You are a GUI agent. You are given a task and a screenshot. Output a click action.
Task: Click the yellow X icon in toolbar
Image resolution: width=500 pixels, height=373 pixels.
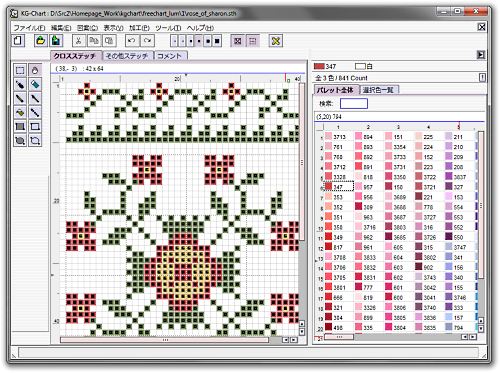276,41
